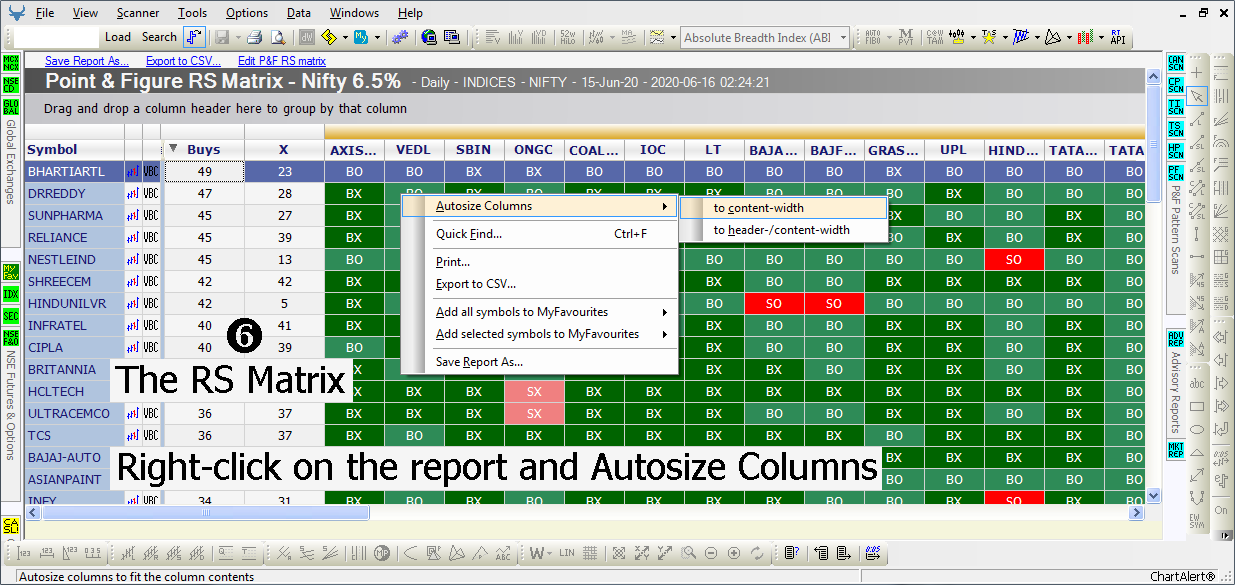Open the File menu
The height and width of the screenshot is (585, 1235).
45,13
